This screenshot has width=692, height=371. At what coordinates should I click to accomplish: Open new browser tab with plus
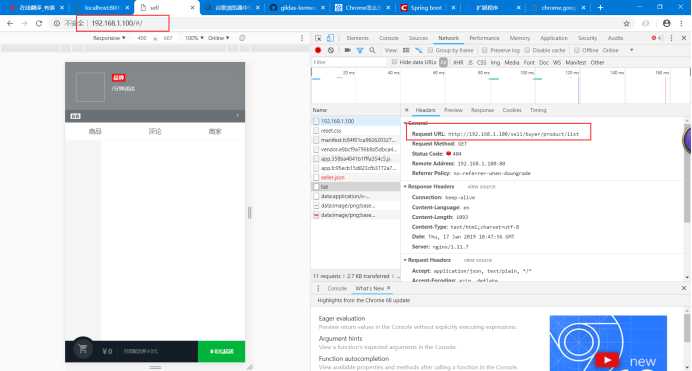click(600, 7)
